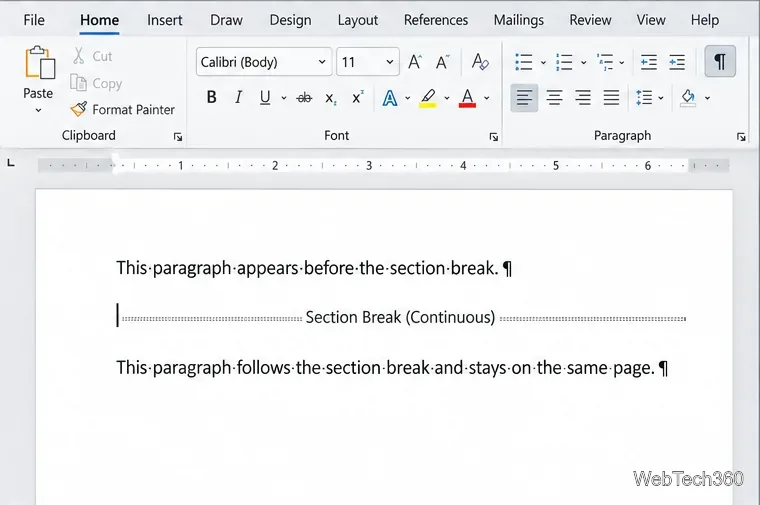Viewport: 760px width, 505px height.
Task: Open the Clipboard dialog launcher
Action: 178,137
